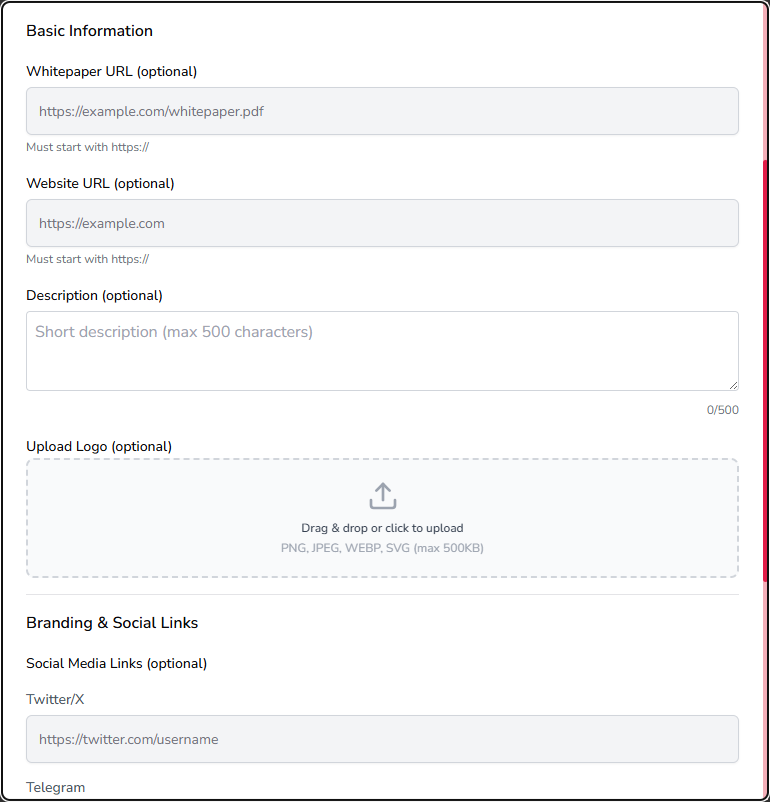Click the "Social Media Links (optional)" label
770x802 pixels.
click(116, 663)
